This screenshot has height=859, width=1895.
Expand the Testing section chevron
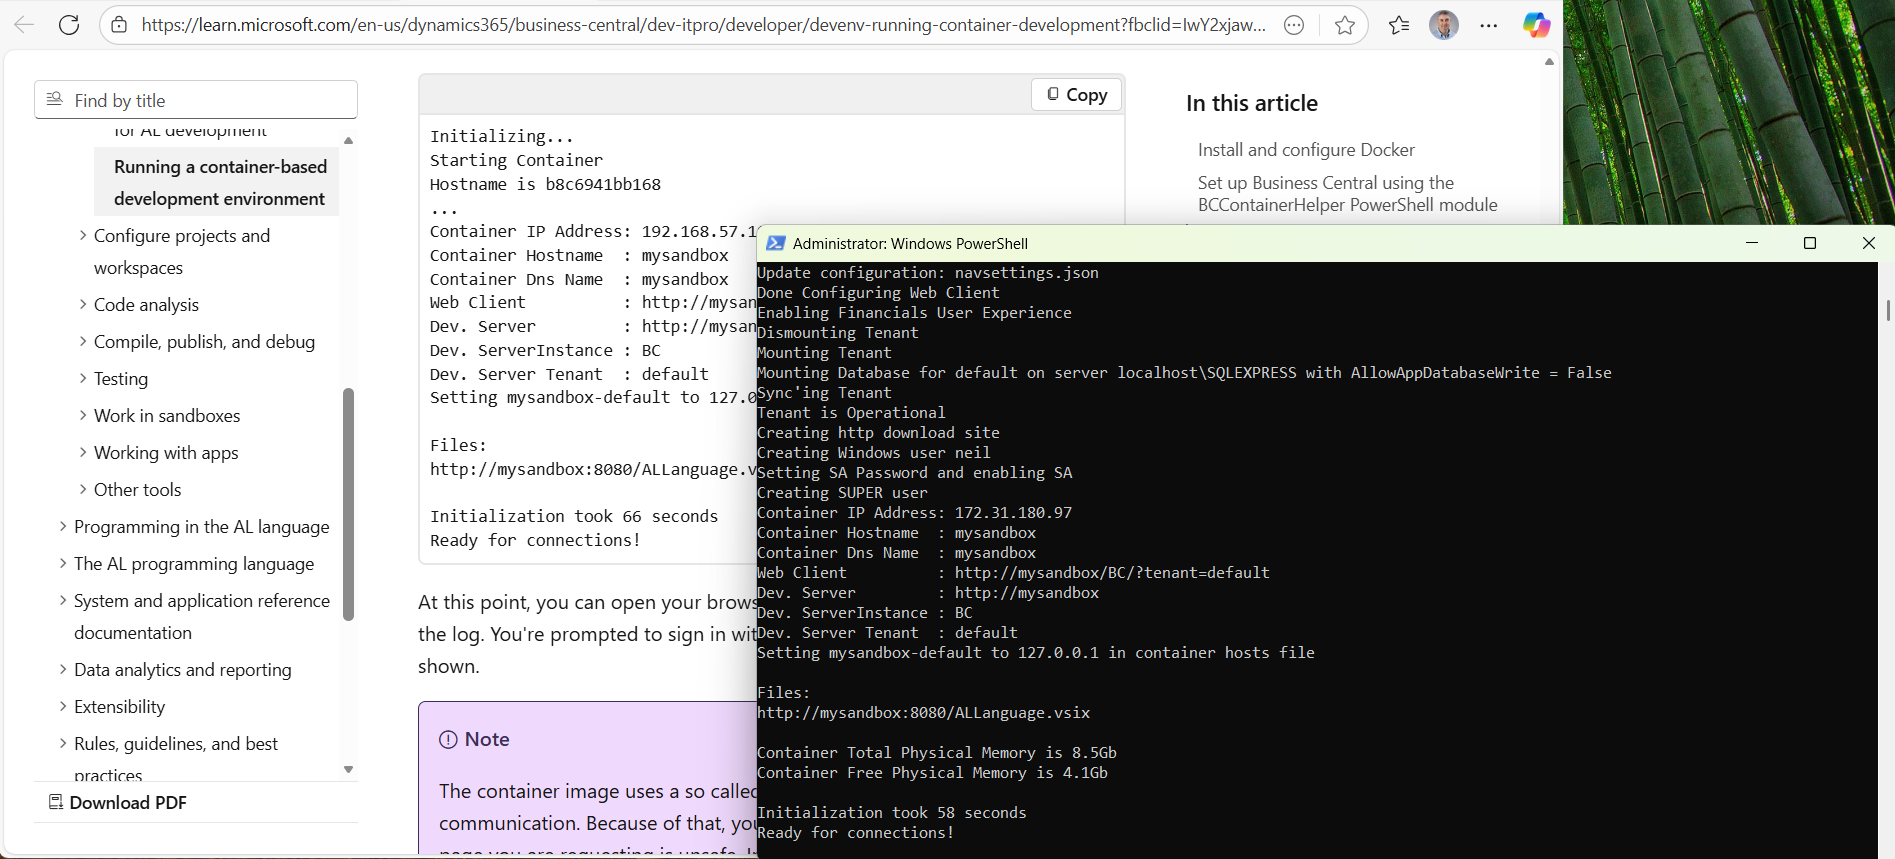83,379
